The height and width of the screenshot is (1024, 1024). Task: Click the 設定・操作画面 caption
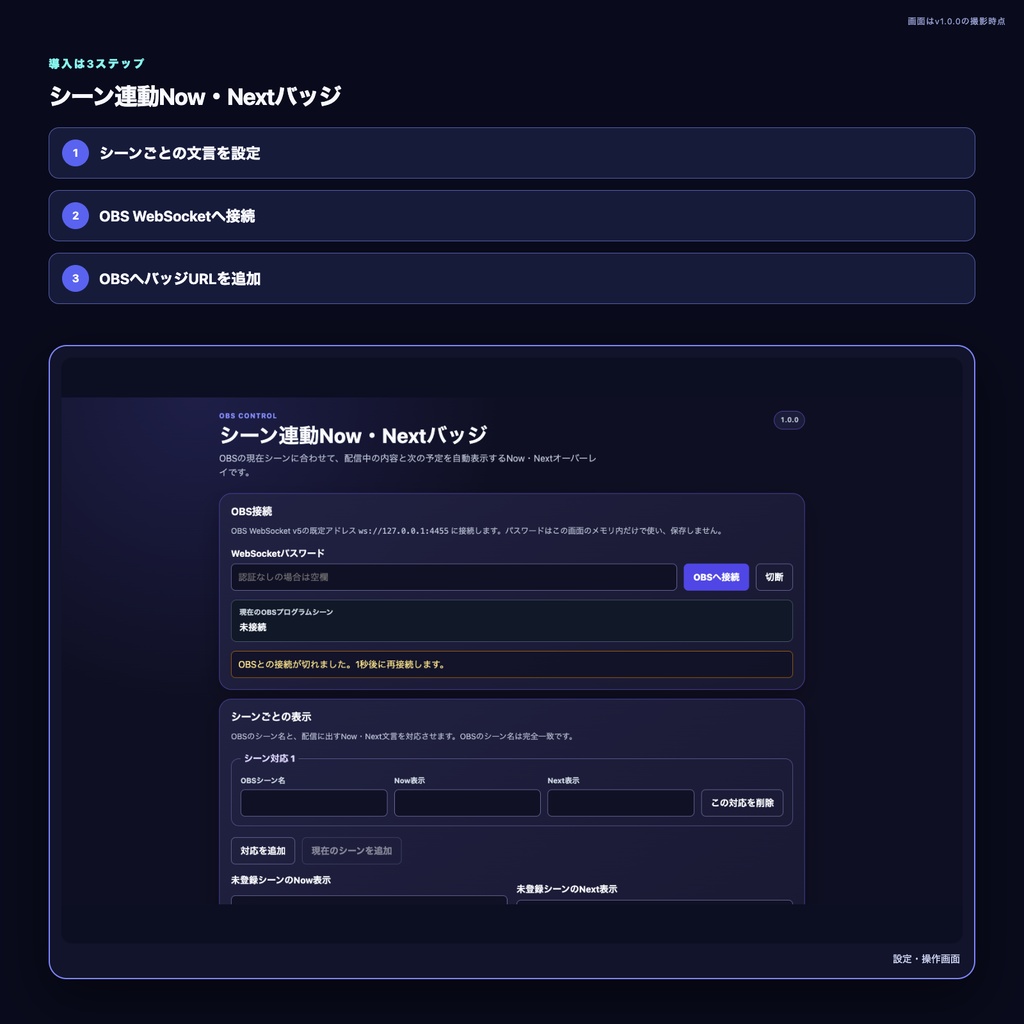(x=926, y=959)
